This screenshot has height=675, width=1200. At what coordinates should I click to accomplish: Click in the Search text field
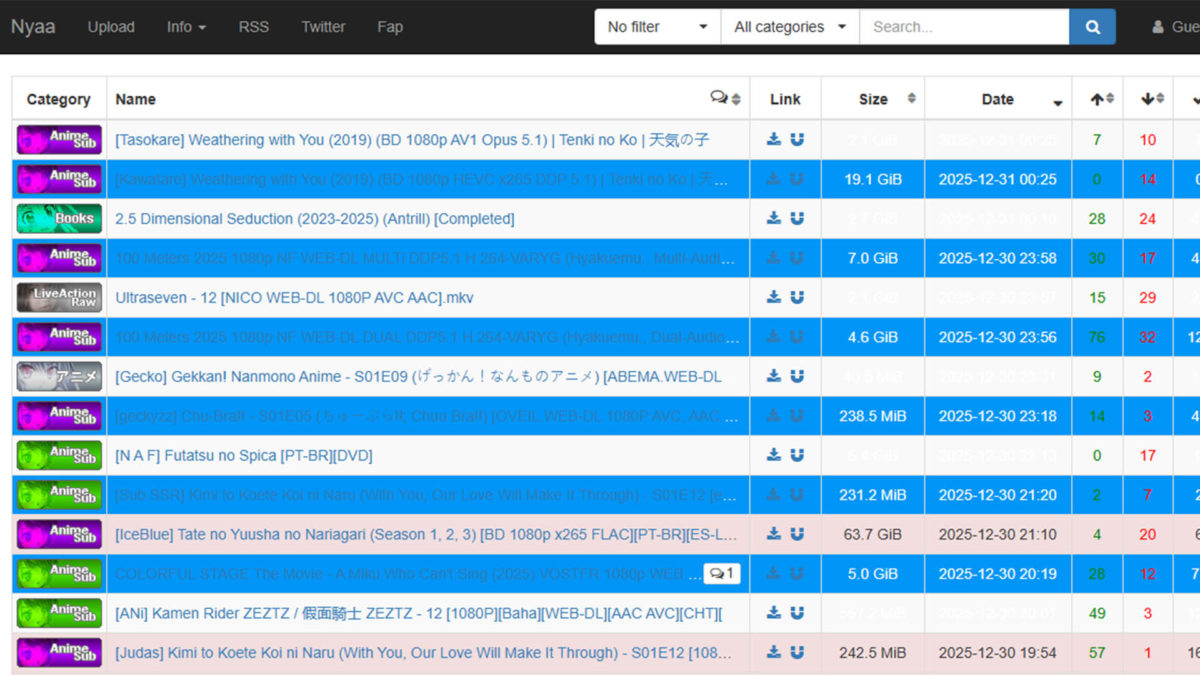click(964, 27)
